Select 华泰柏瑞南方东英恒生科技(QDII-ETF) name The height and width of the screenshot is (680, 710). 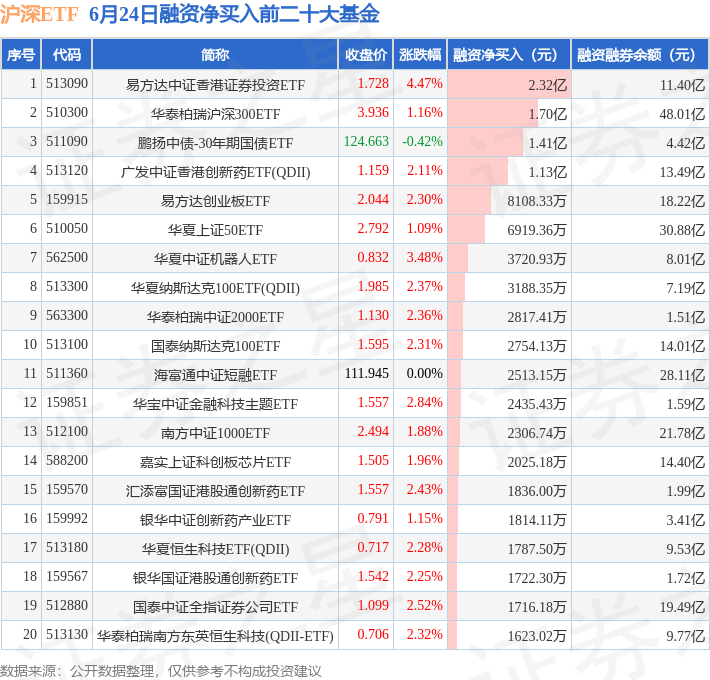tap(216, 635)
